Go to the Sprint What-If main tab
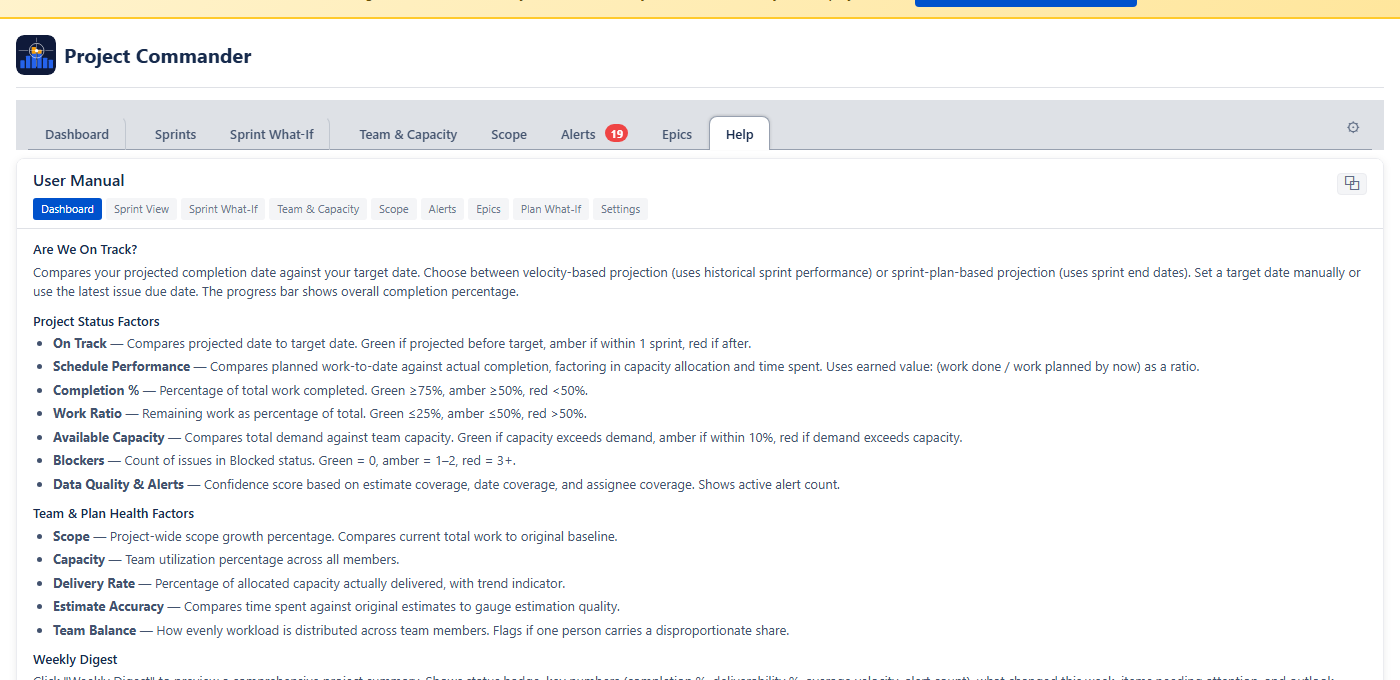Viewport: 1400px width, 680px height. [271, 134]
